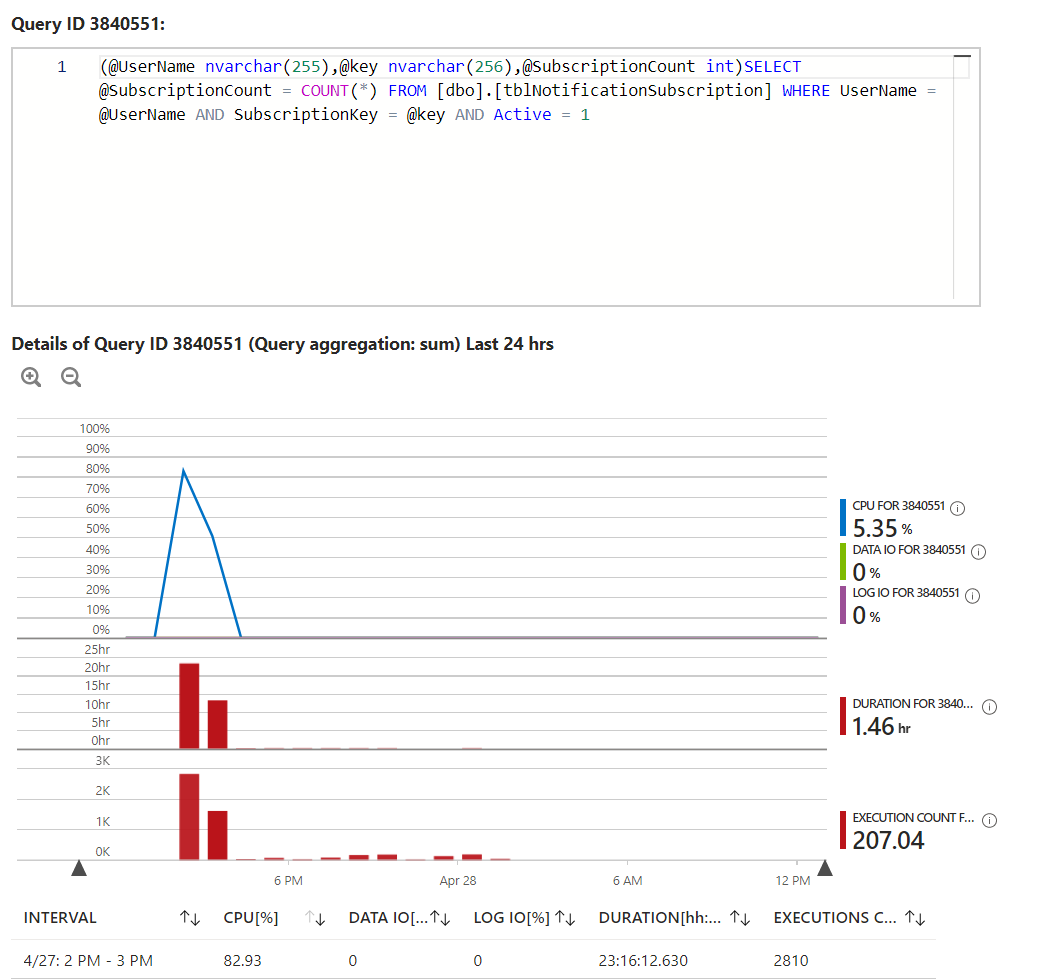Open info icon beside LOG IO FOR 3840551
1047x979 pixels.
(x=971, y=595)
